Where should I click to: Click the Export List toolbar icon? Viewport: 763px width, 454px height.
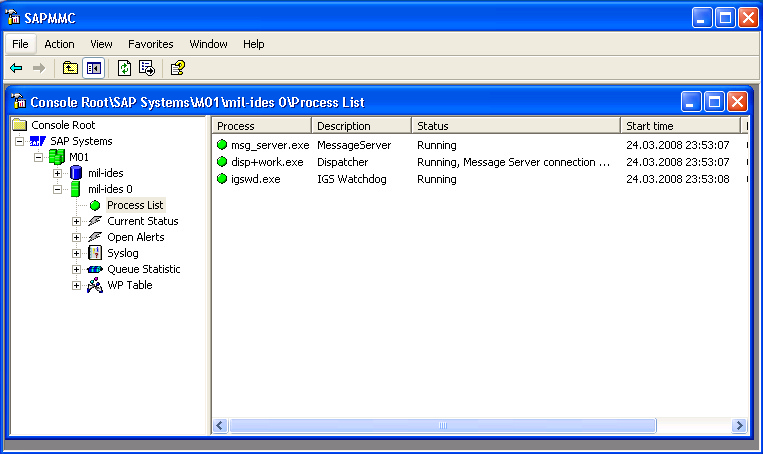point(147,68)
